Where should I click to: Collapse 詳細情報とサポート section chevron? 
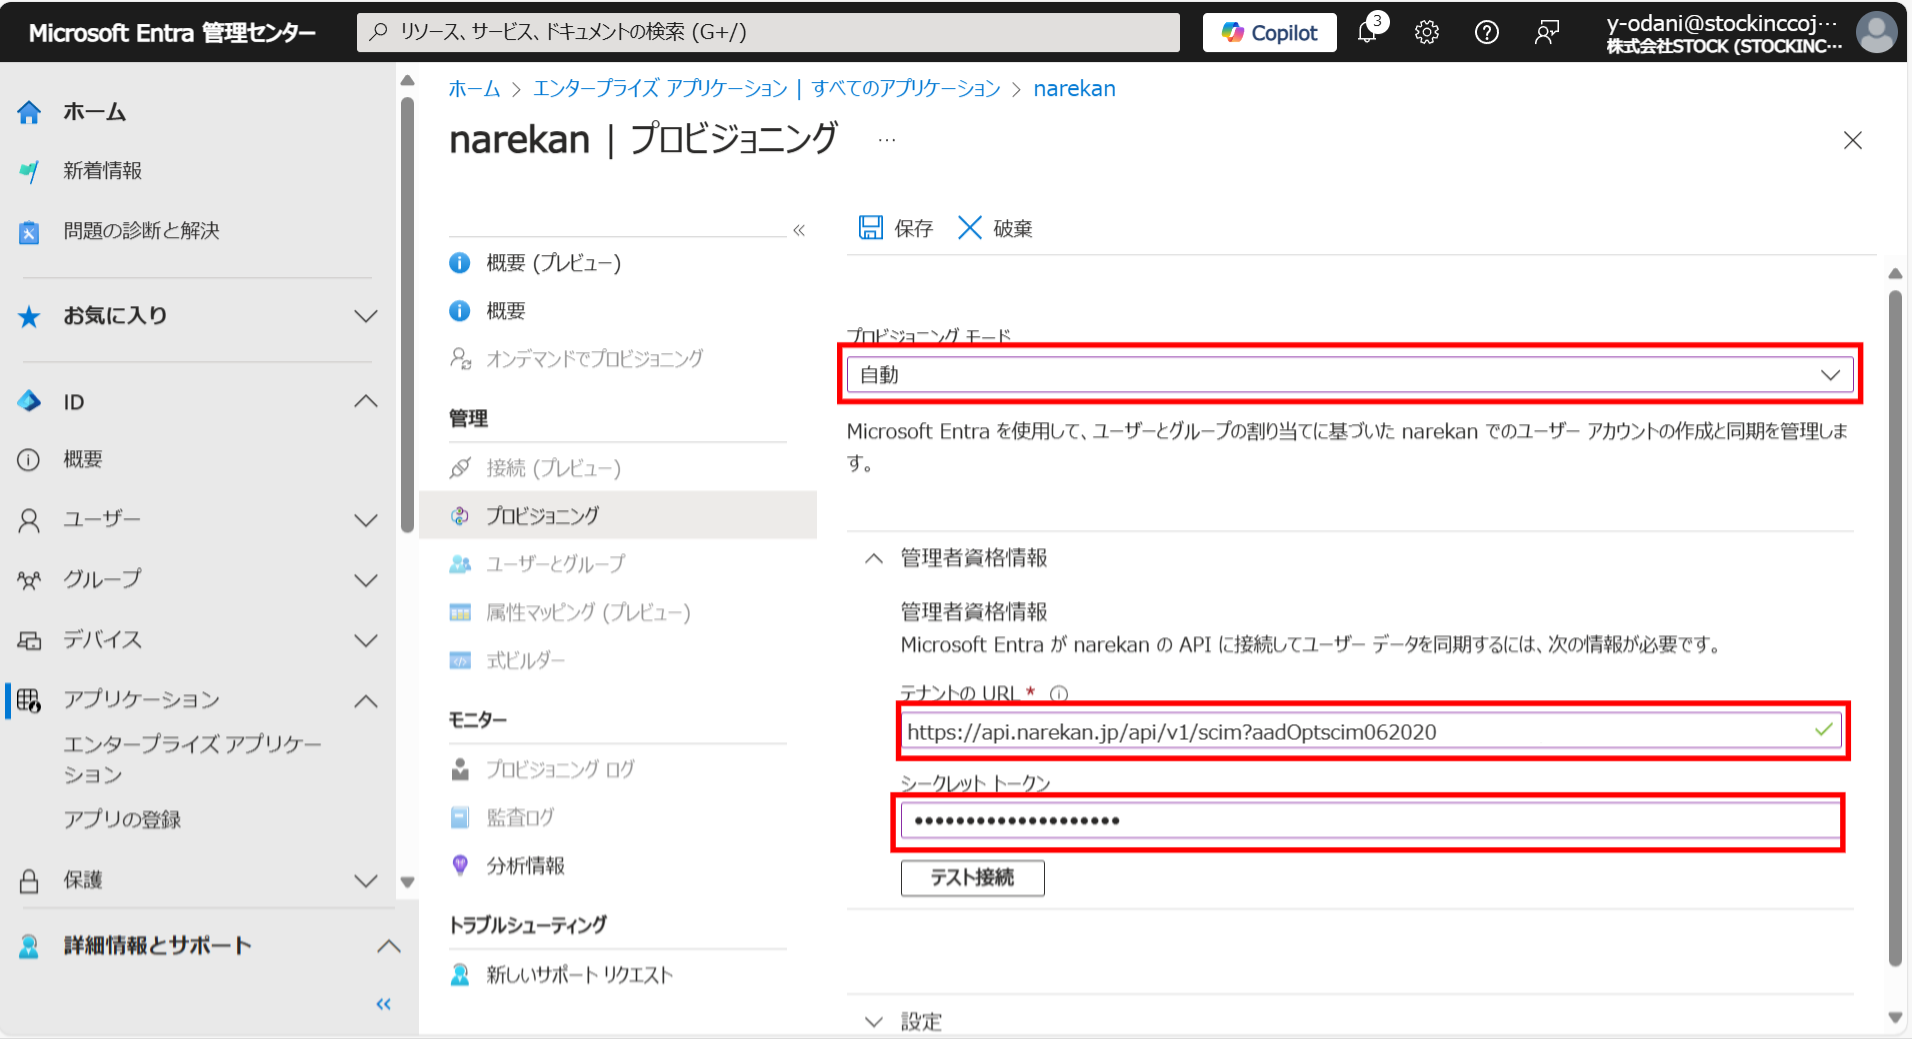point(388,946)
